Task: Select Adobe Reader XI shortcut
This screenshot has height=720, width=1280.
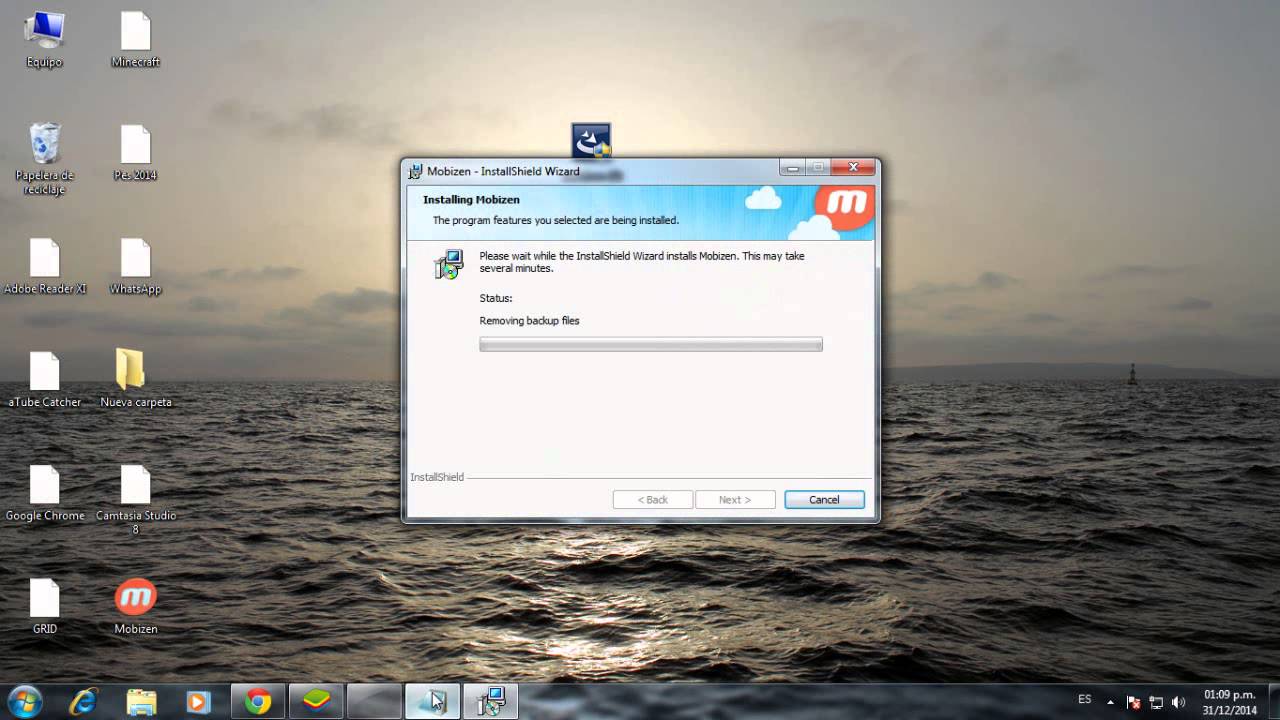Action: click(x=45, y=267)
